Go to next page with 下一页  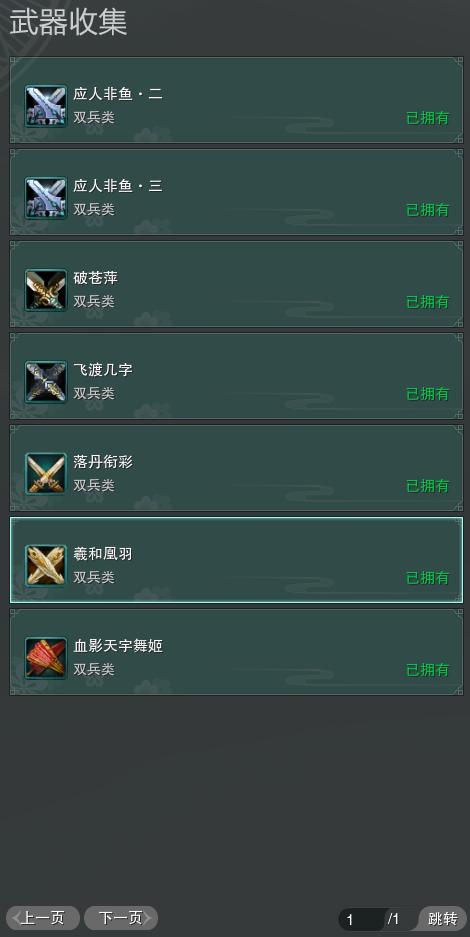pos(121,918)
